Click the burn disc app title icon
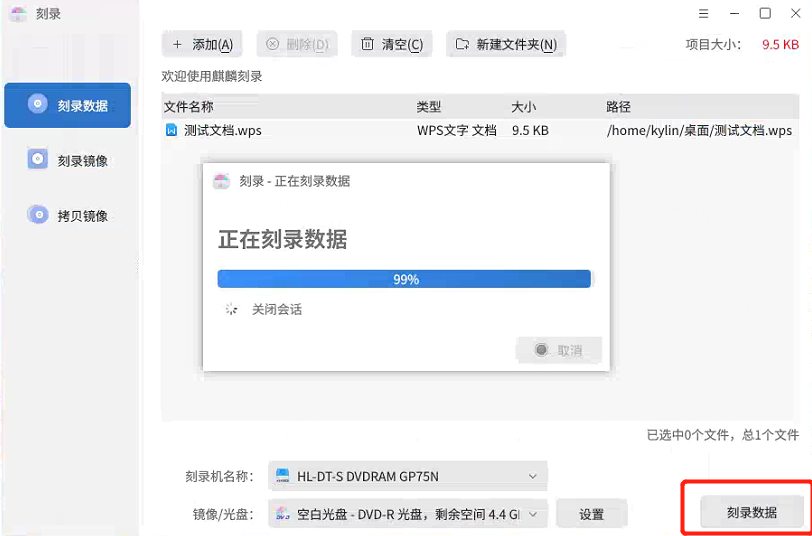Viewport: 812px width, 536px height. click(17, 14)
